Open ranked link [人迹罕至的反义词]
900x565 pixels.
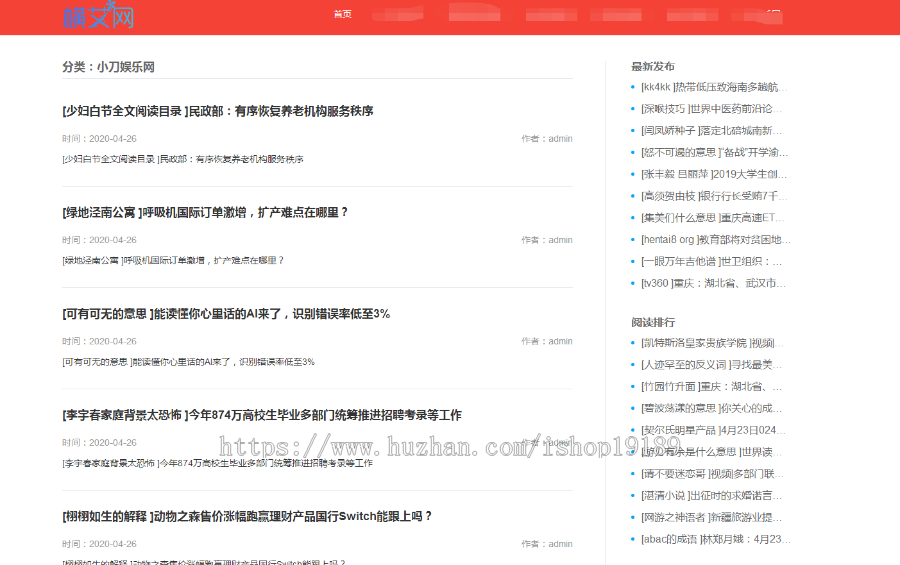(711, 365)
